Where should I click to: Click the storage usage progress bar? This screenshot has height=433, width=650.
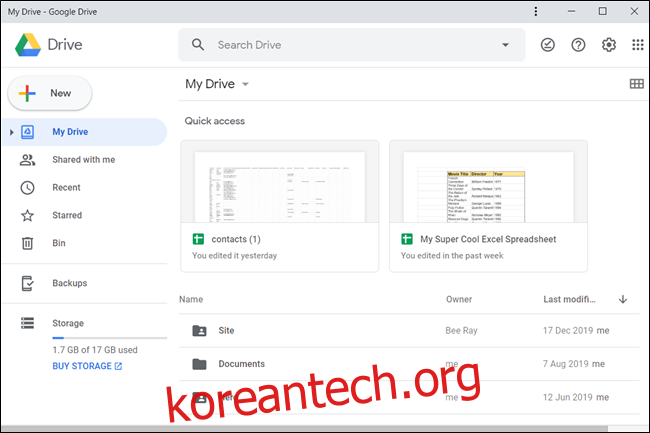click(x=109, y=338)
